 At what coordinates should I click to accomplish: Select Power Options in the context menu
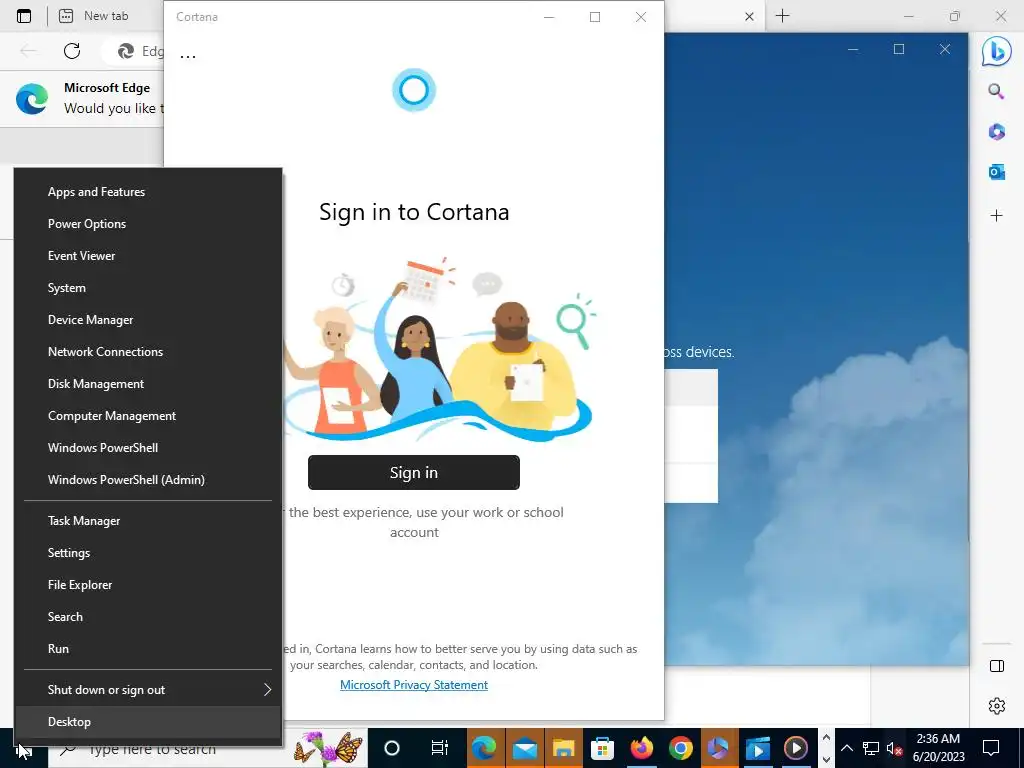point(149,224)
